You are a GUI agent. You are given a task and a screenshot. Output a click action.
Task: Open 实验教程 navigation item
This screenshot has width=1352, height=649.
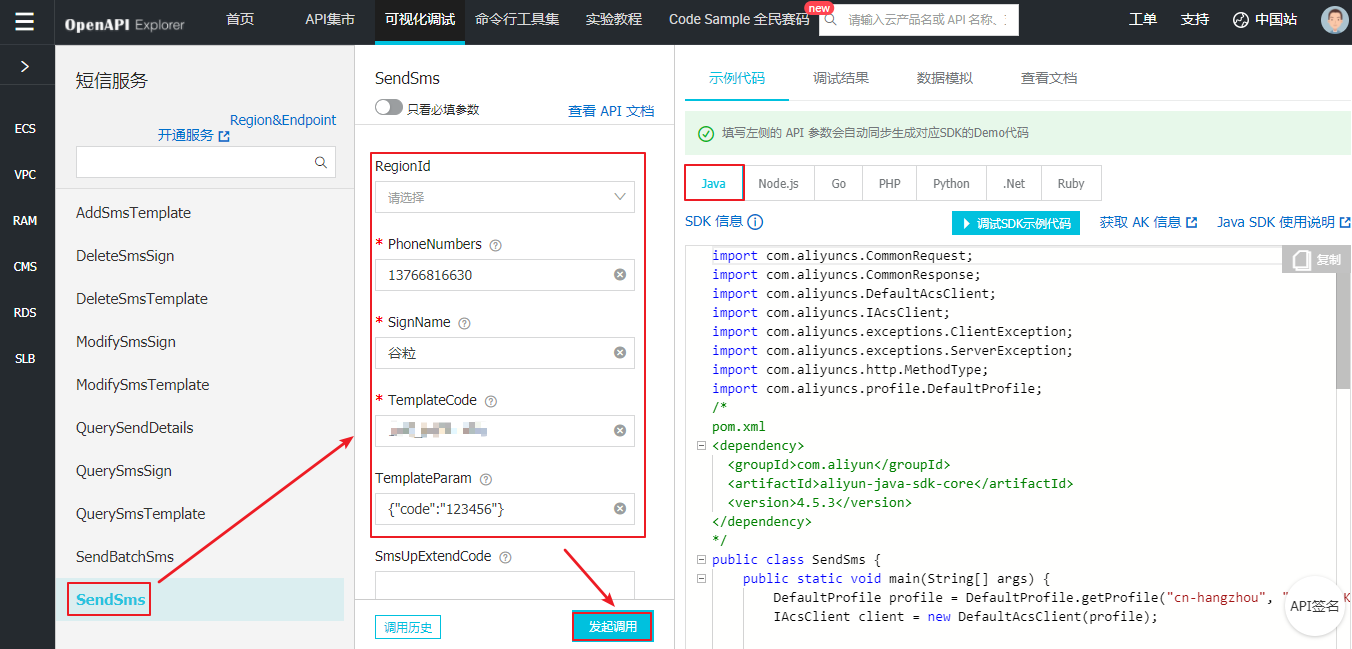point(614,19)
